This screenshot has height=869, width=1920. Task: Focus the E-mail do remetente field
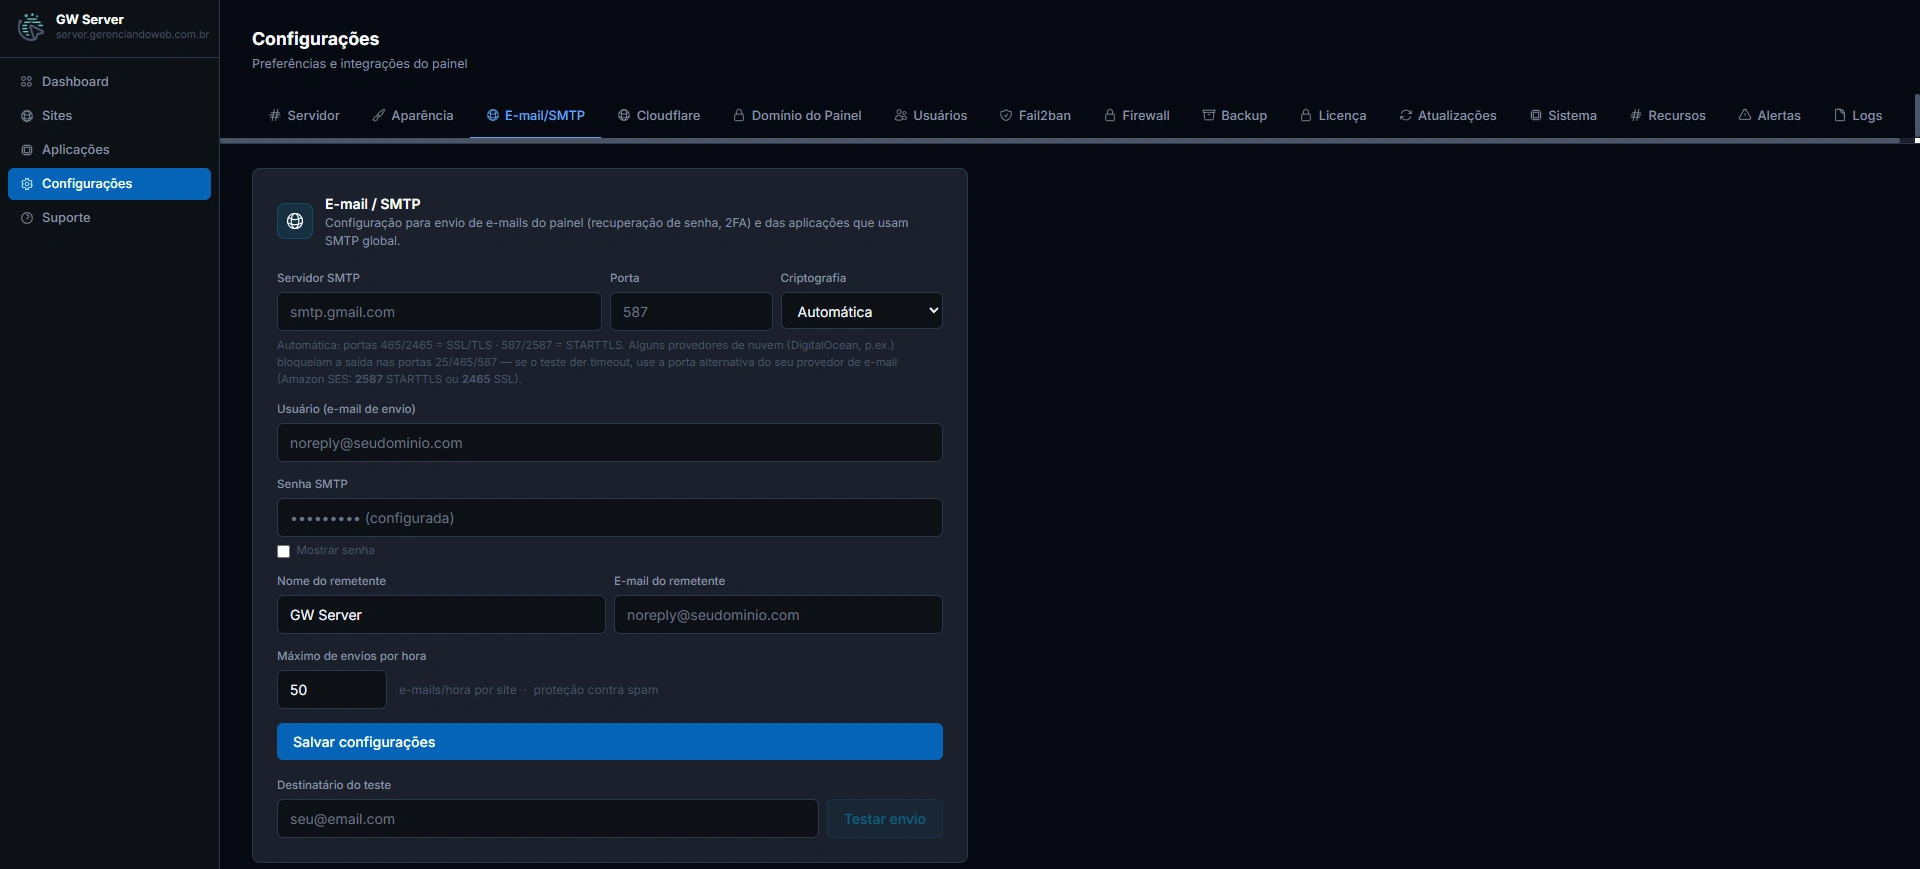pos(778,614)
